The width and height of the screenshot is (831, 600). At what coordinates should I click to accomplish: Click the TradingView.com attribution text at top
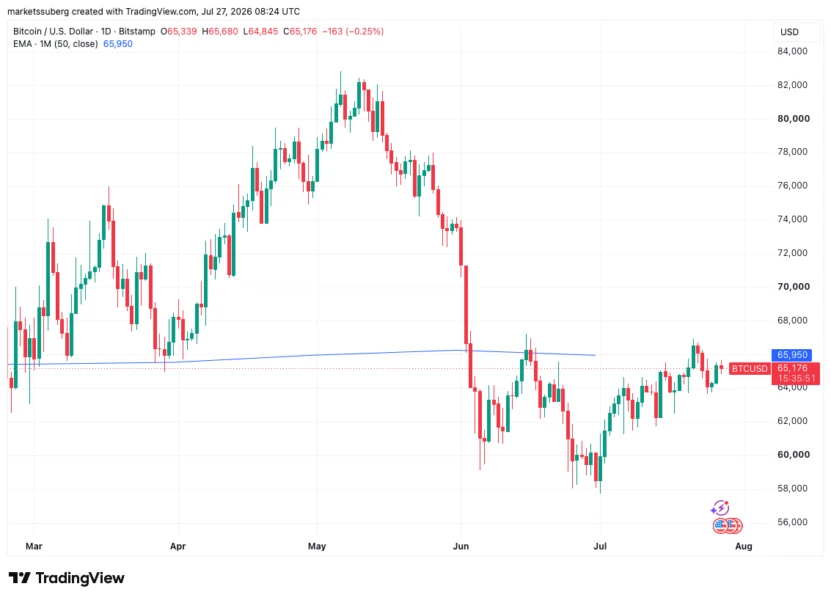[x=160, y=11]
